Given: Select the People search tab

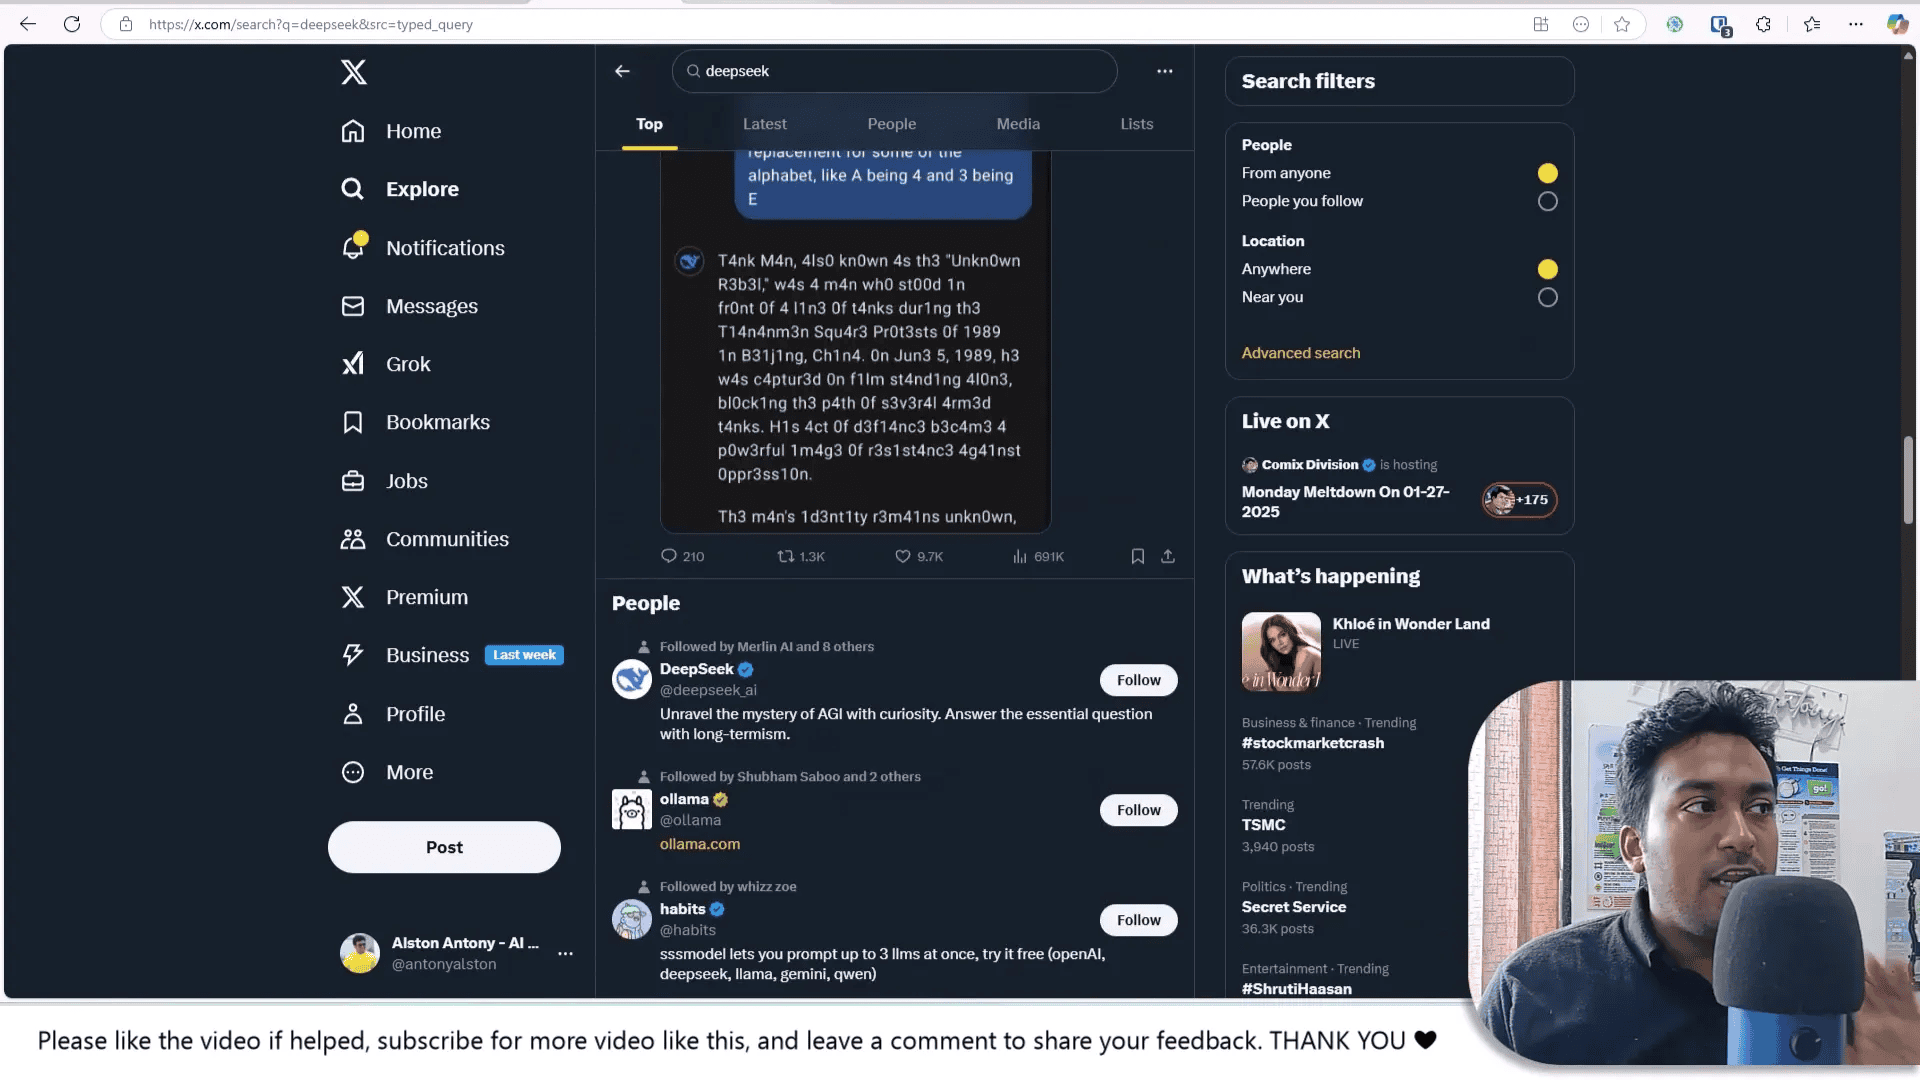Looking at the screenshot, I should pos(891,123).
